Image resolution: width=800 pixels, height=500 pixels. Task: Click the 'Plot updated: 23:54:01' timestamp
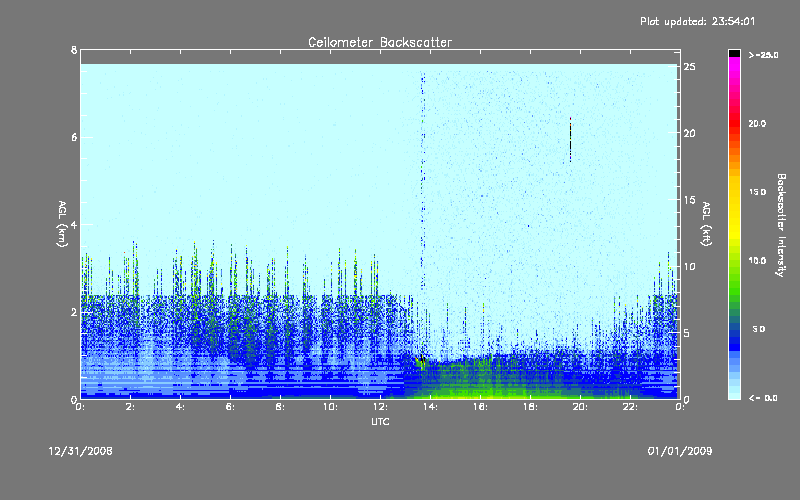697,21
